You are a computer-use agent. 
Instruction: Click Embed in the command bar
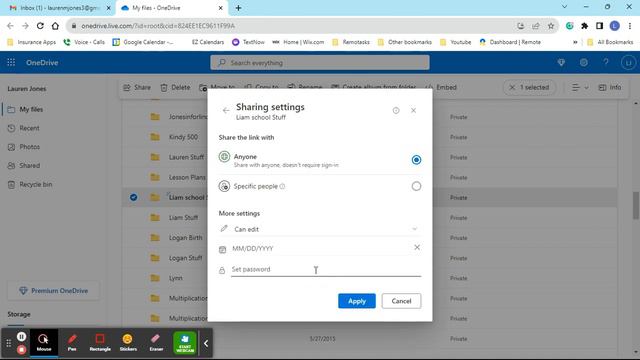441,87
